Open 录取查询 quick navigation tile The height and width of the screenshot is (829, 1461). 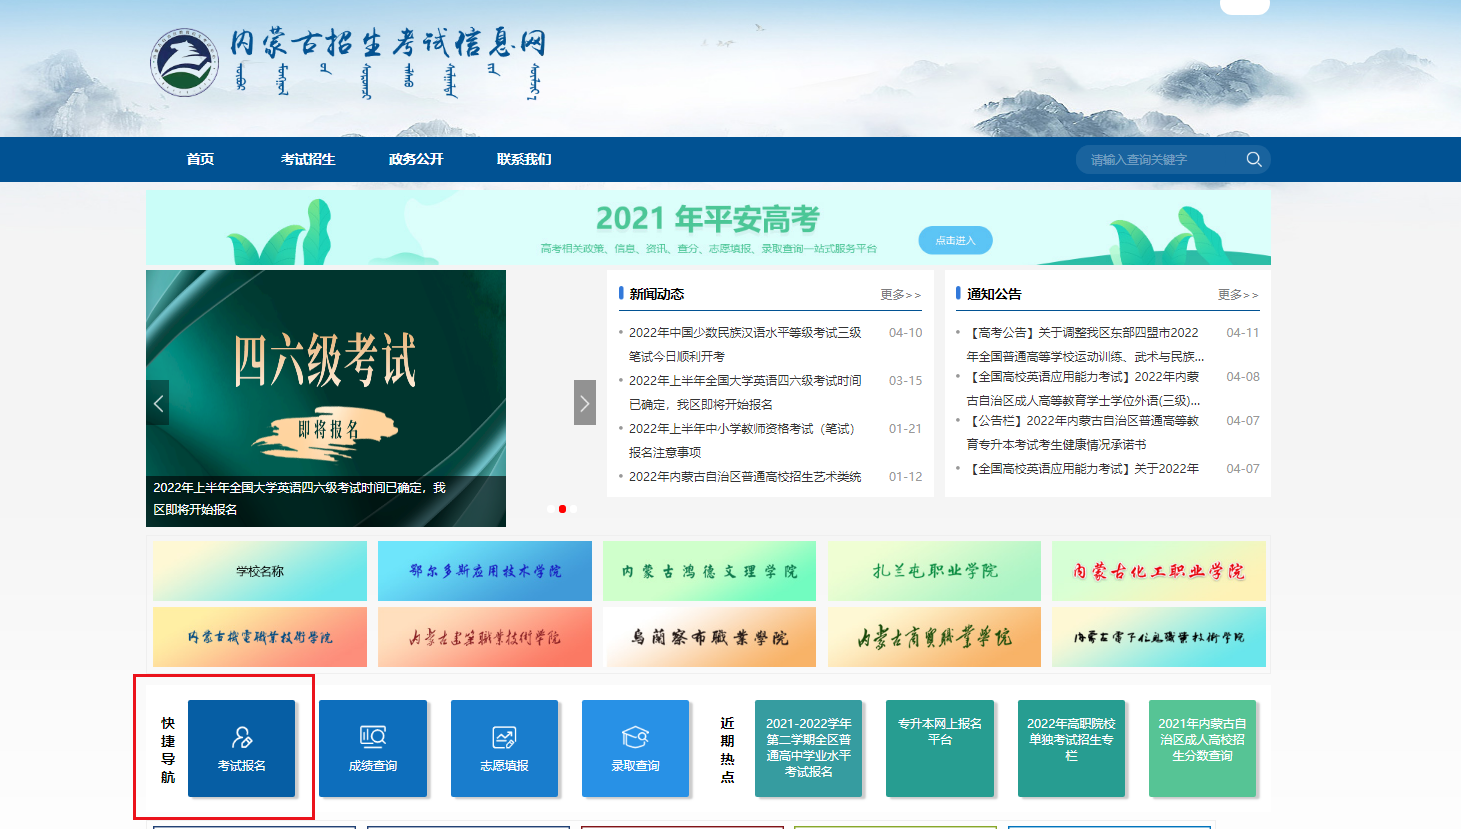coord(636,748)
